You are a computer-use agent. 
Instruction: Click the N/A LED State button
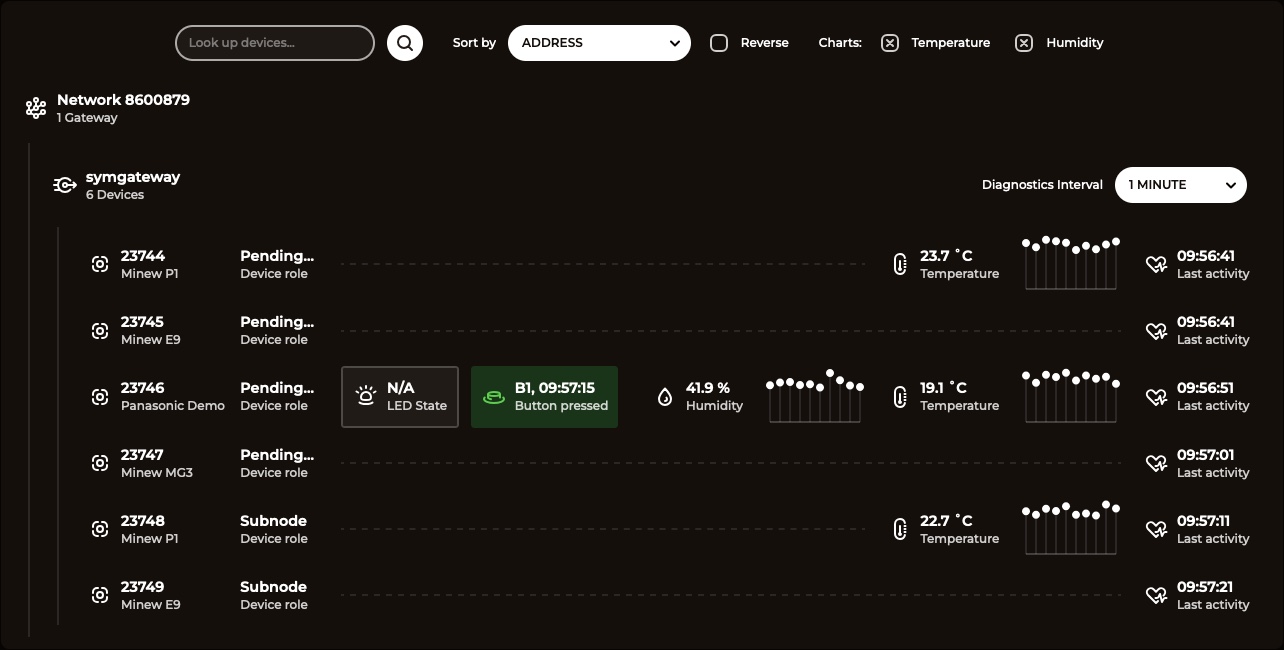click(x=400, y=397)
